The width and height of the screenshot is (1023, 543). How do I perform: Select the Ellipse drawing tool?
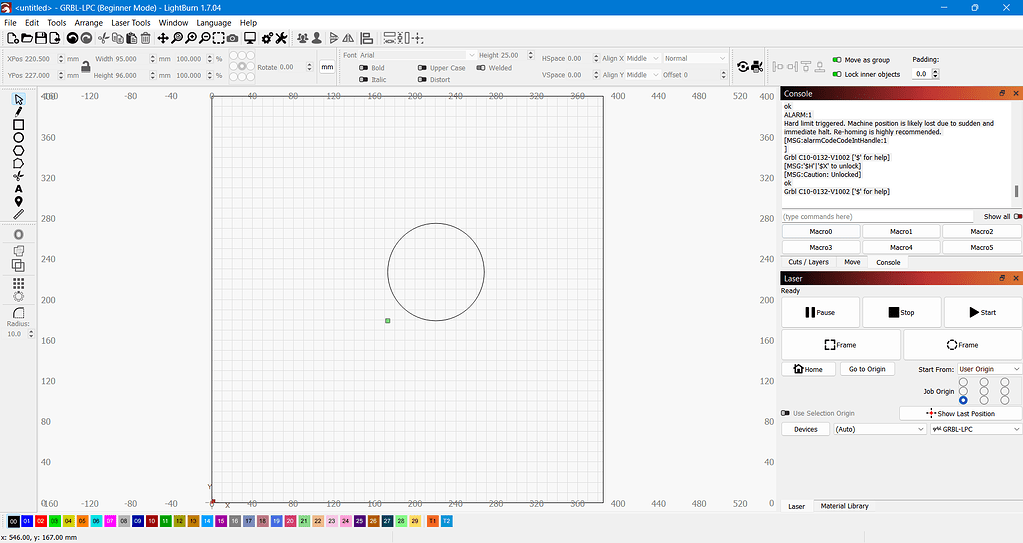18,138
